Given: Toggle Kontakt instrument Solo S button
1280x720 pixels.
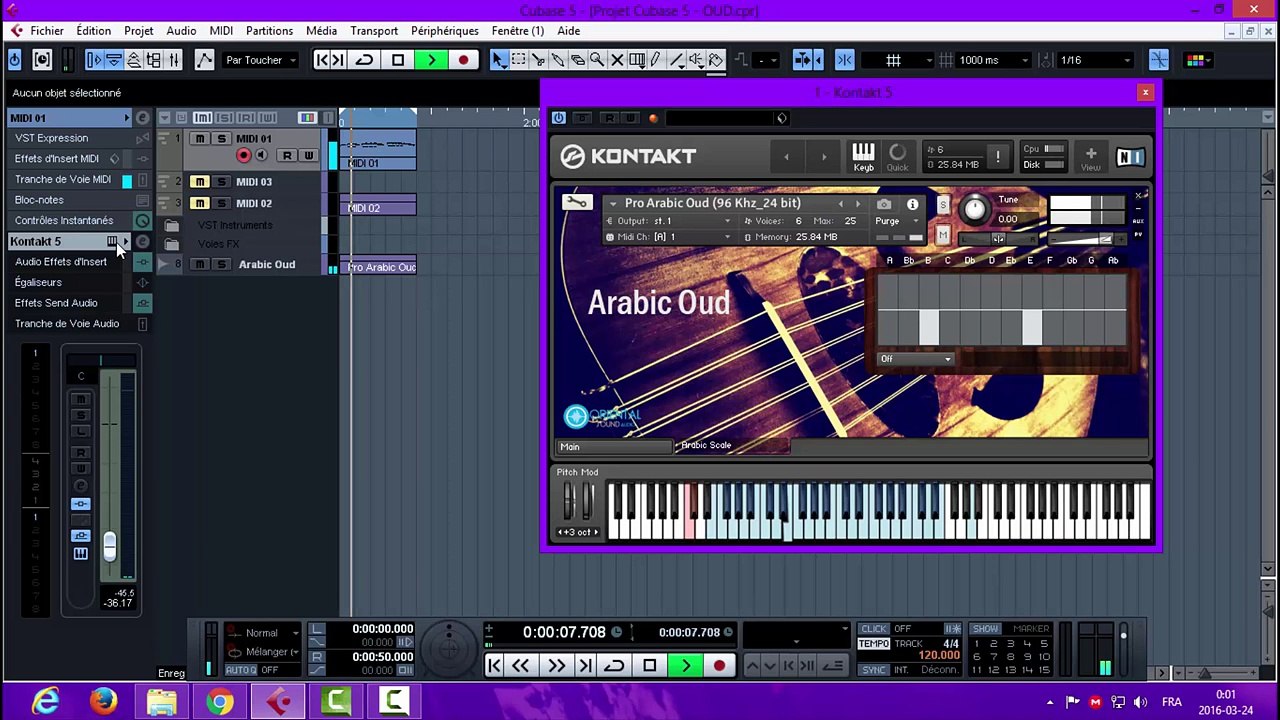Looking at the screenshot, I should click(x=942, y=205).
